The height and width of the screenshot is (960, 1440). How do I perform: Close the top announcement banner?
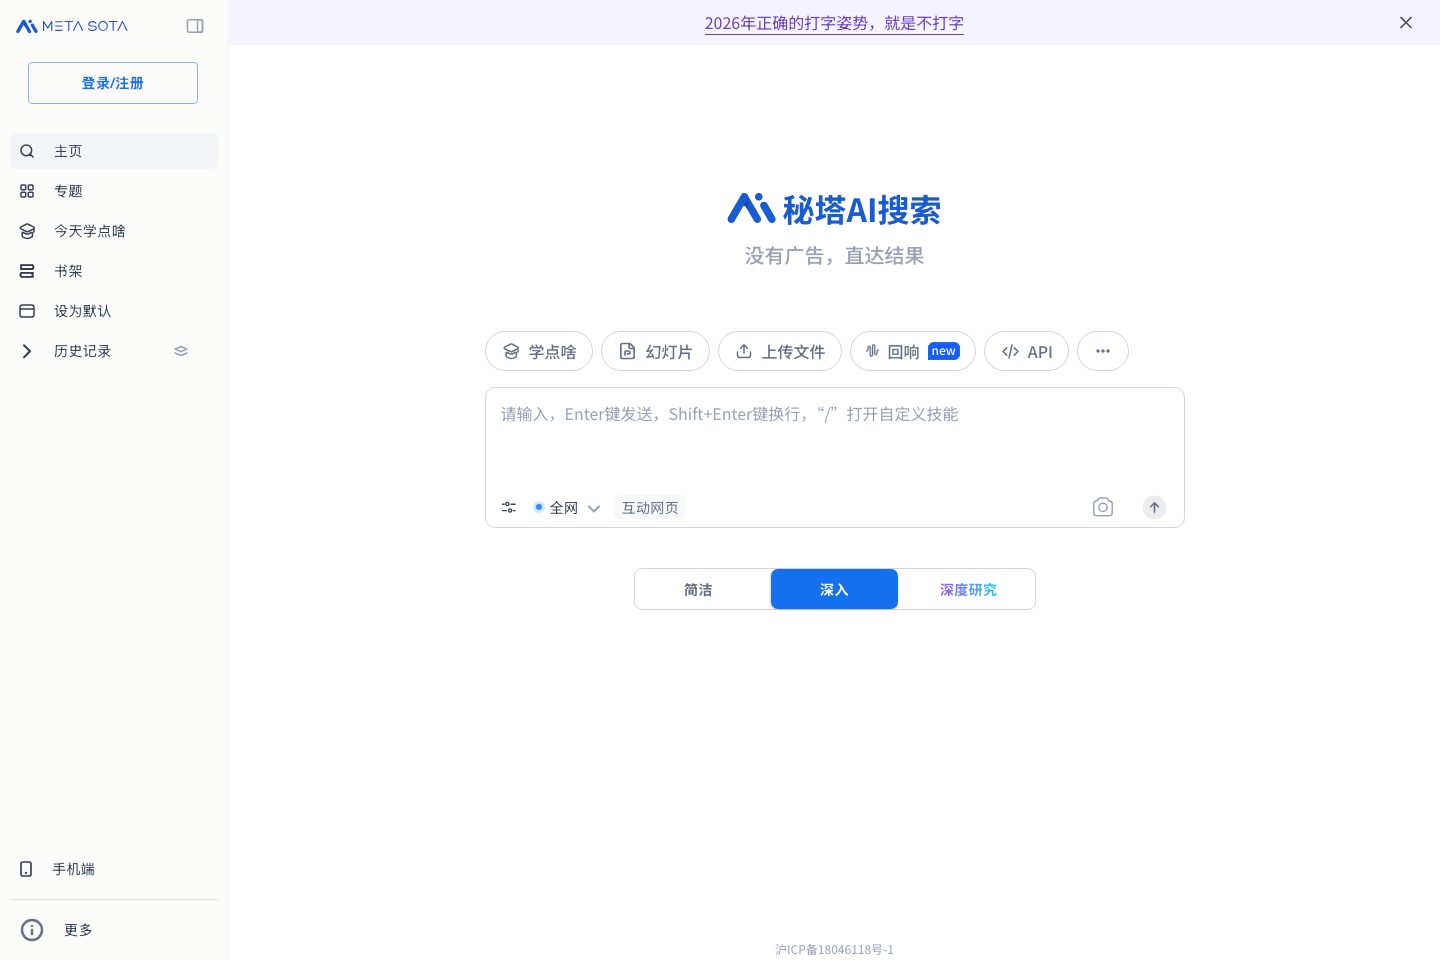[1406, 22]
